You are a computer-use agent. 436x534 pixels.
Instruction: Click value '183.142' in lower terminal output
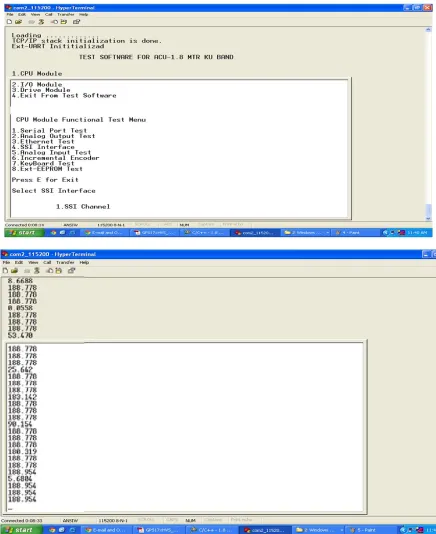tap(22, 397)
